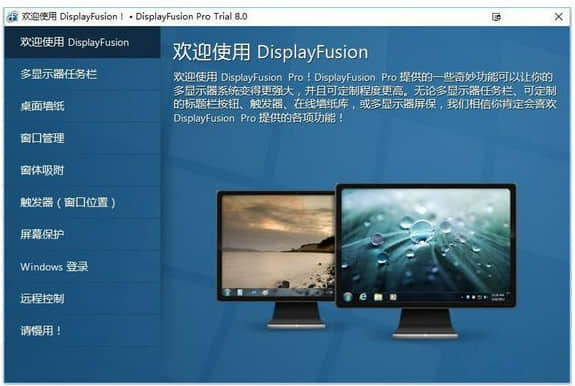Open 触发器（窗口位置）section

click(82, 202)
